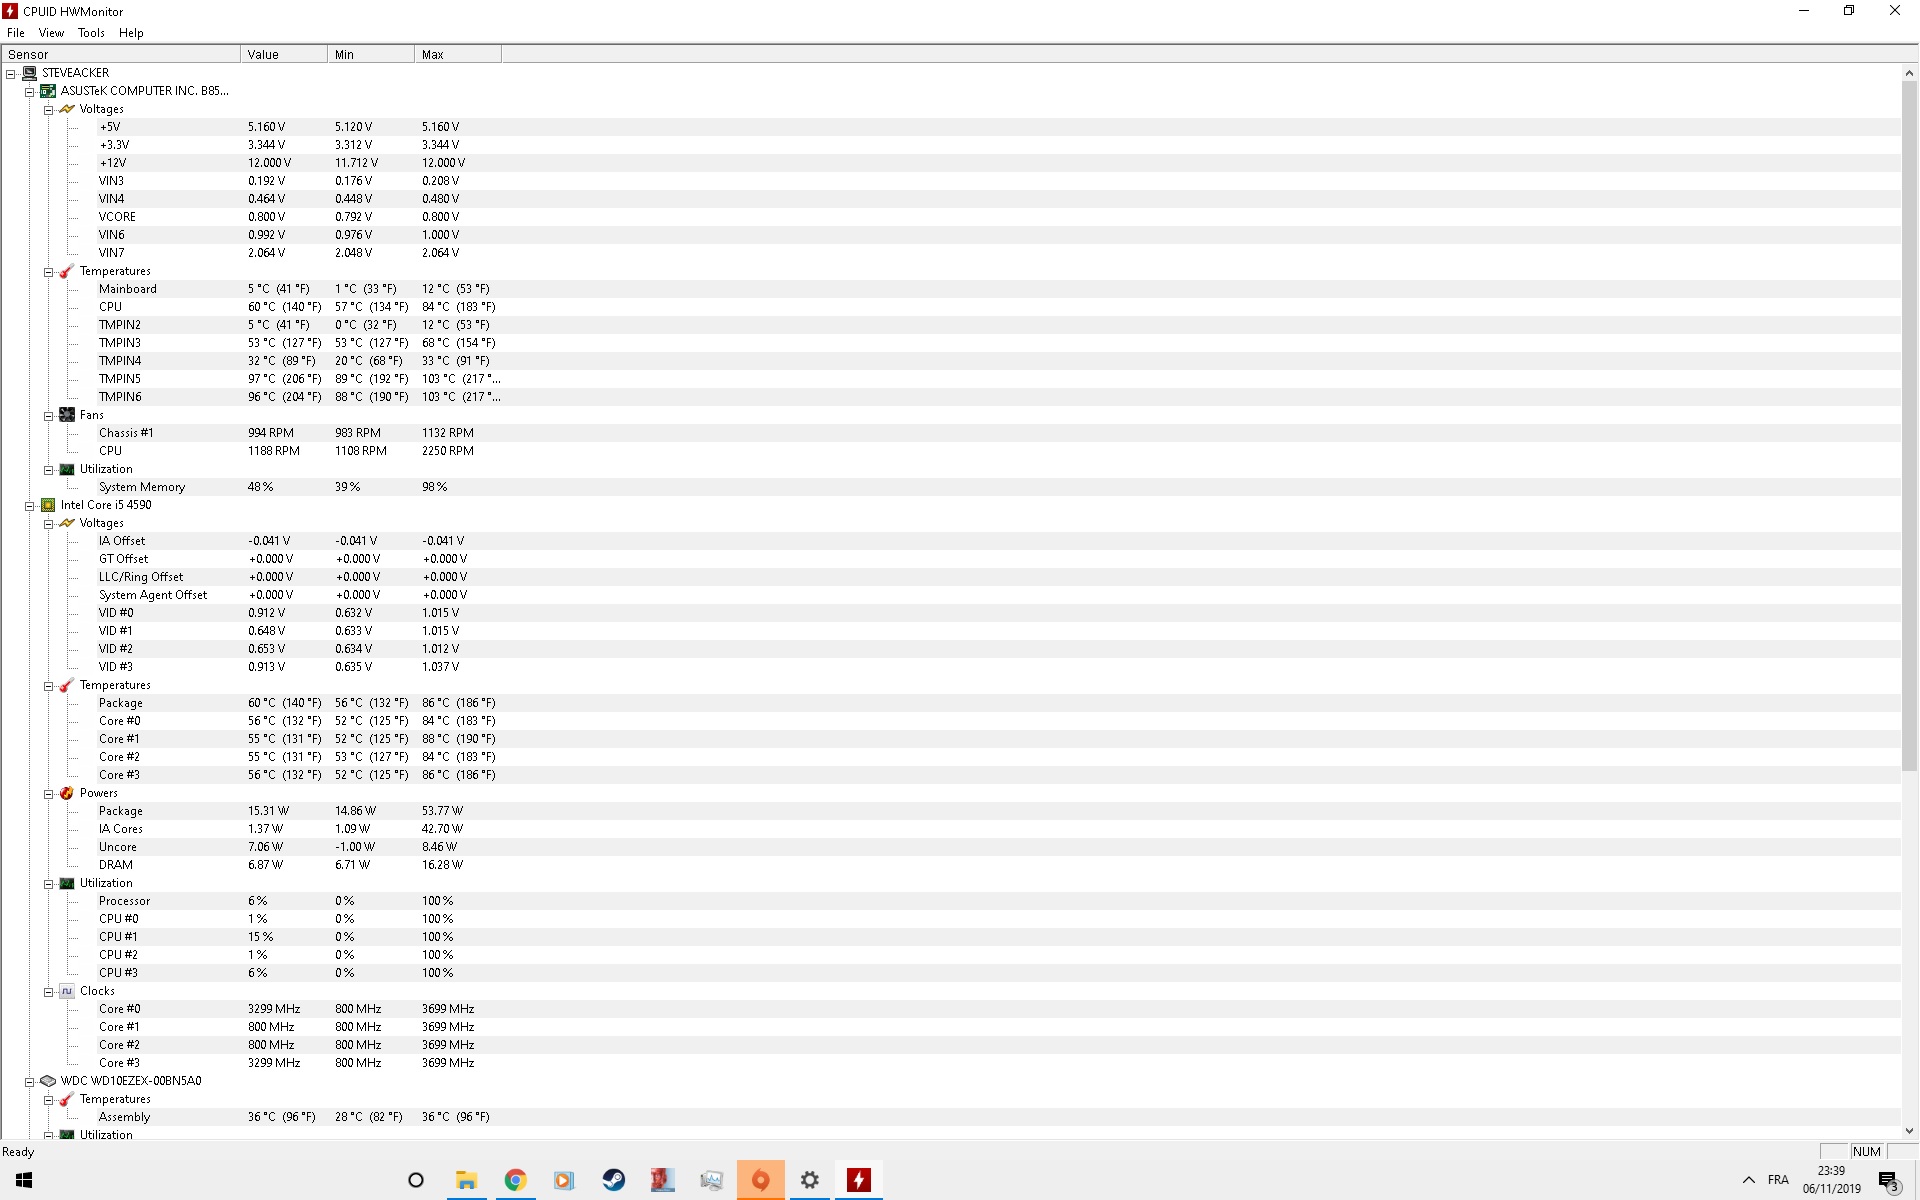Select the TMPIN5 temperature row
Image resolution: width=1920 pixels, height=1200 pixels.
pyautogui.click(x=119, y=379)
